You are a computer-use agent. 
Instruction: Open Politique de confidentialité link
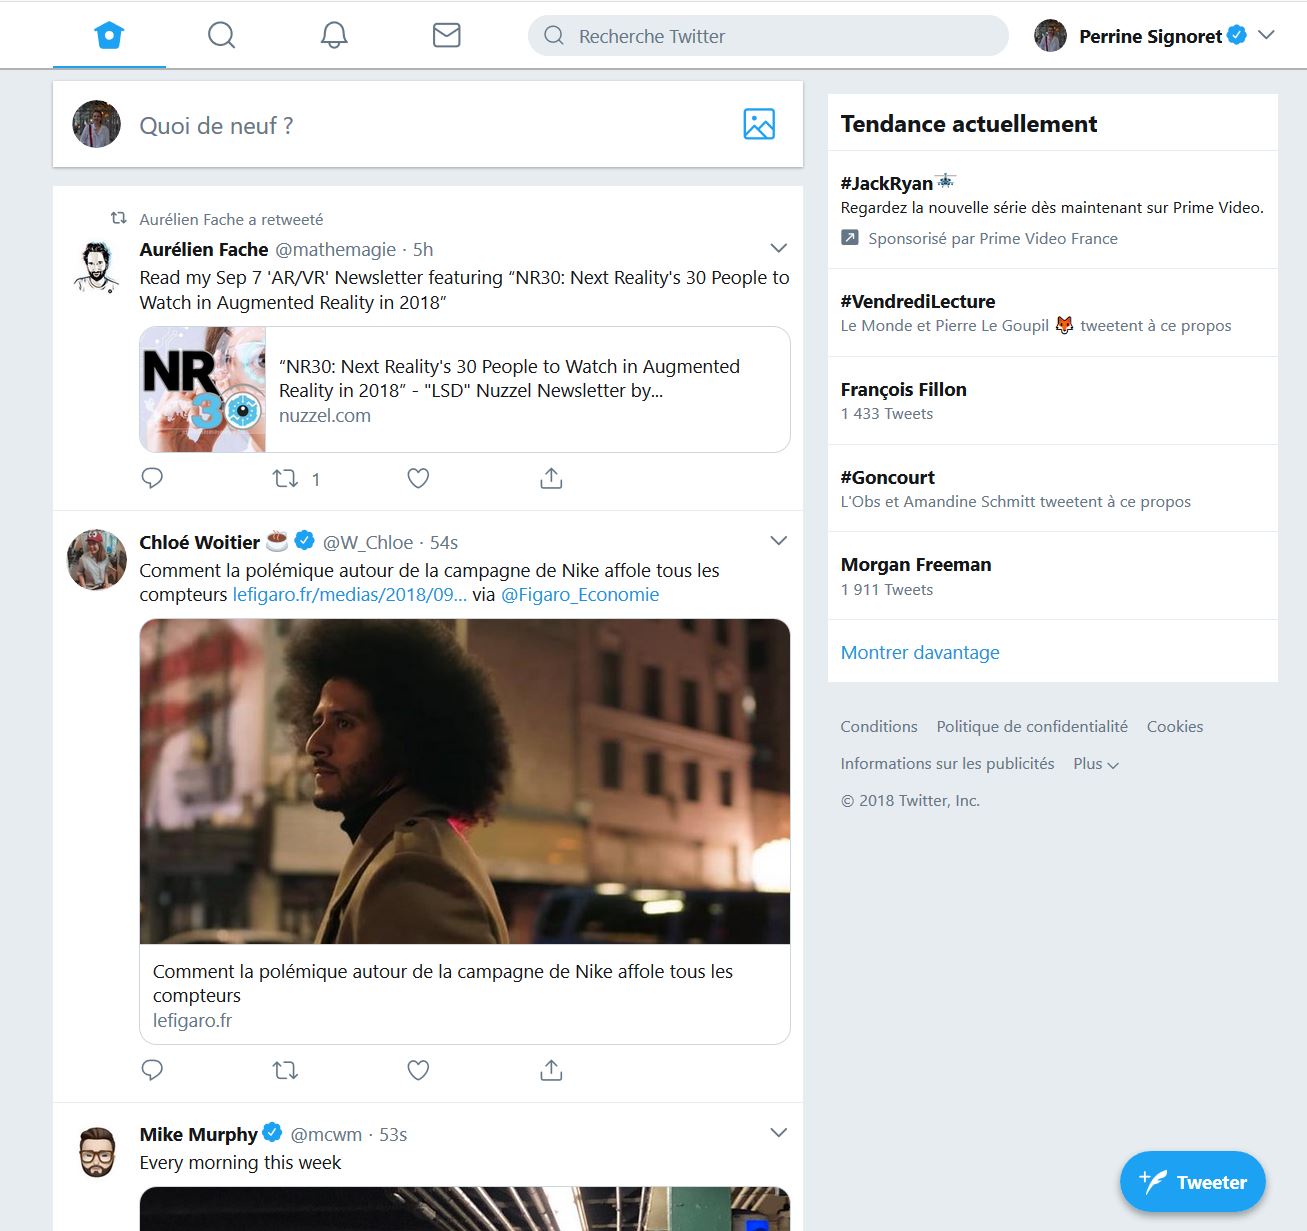point(1032,727)
